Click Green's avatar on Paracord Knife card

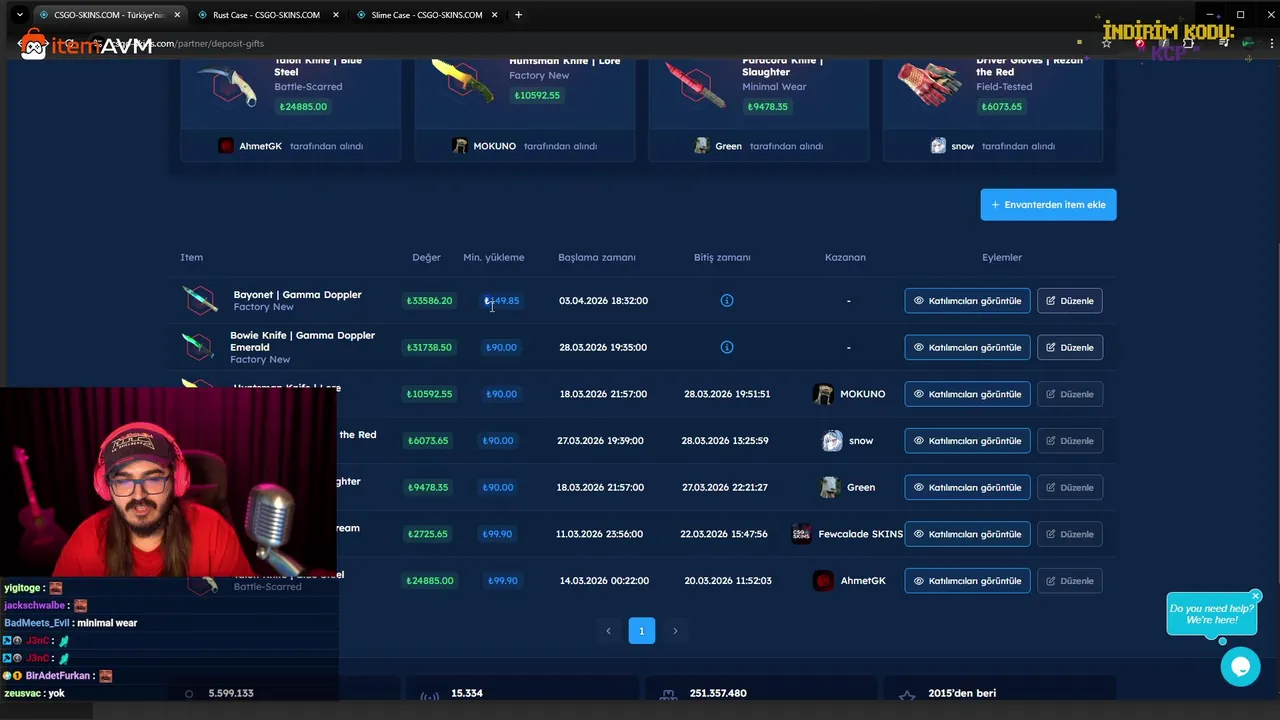(x=702, y=146)
